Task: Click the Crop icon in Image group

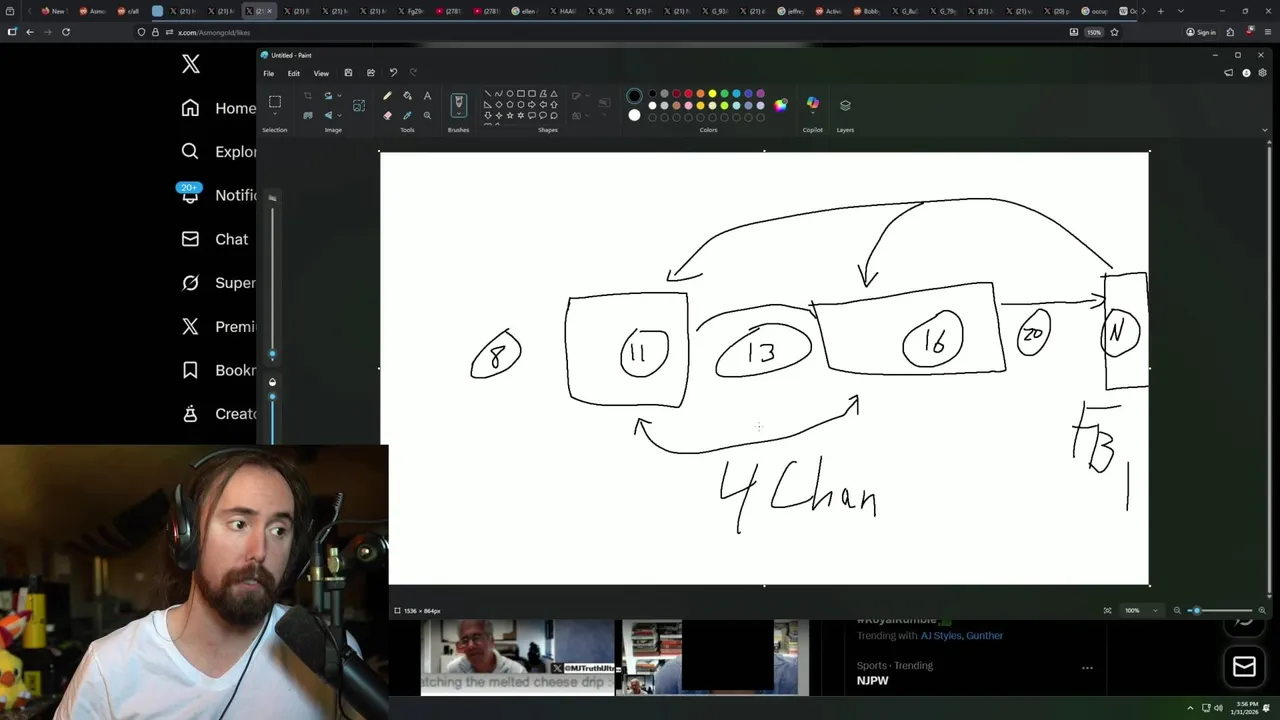Action: pyautogui.click(x=307, y=96)
